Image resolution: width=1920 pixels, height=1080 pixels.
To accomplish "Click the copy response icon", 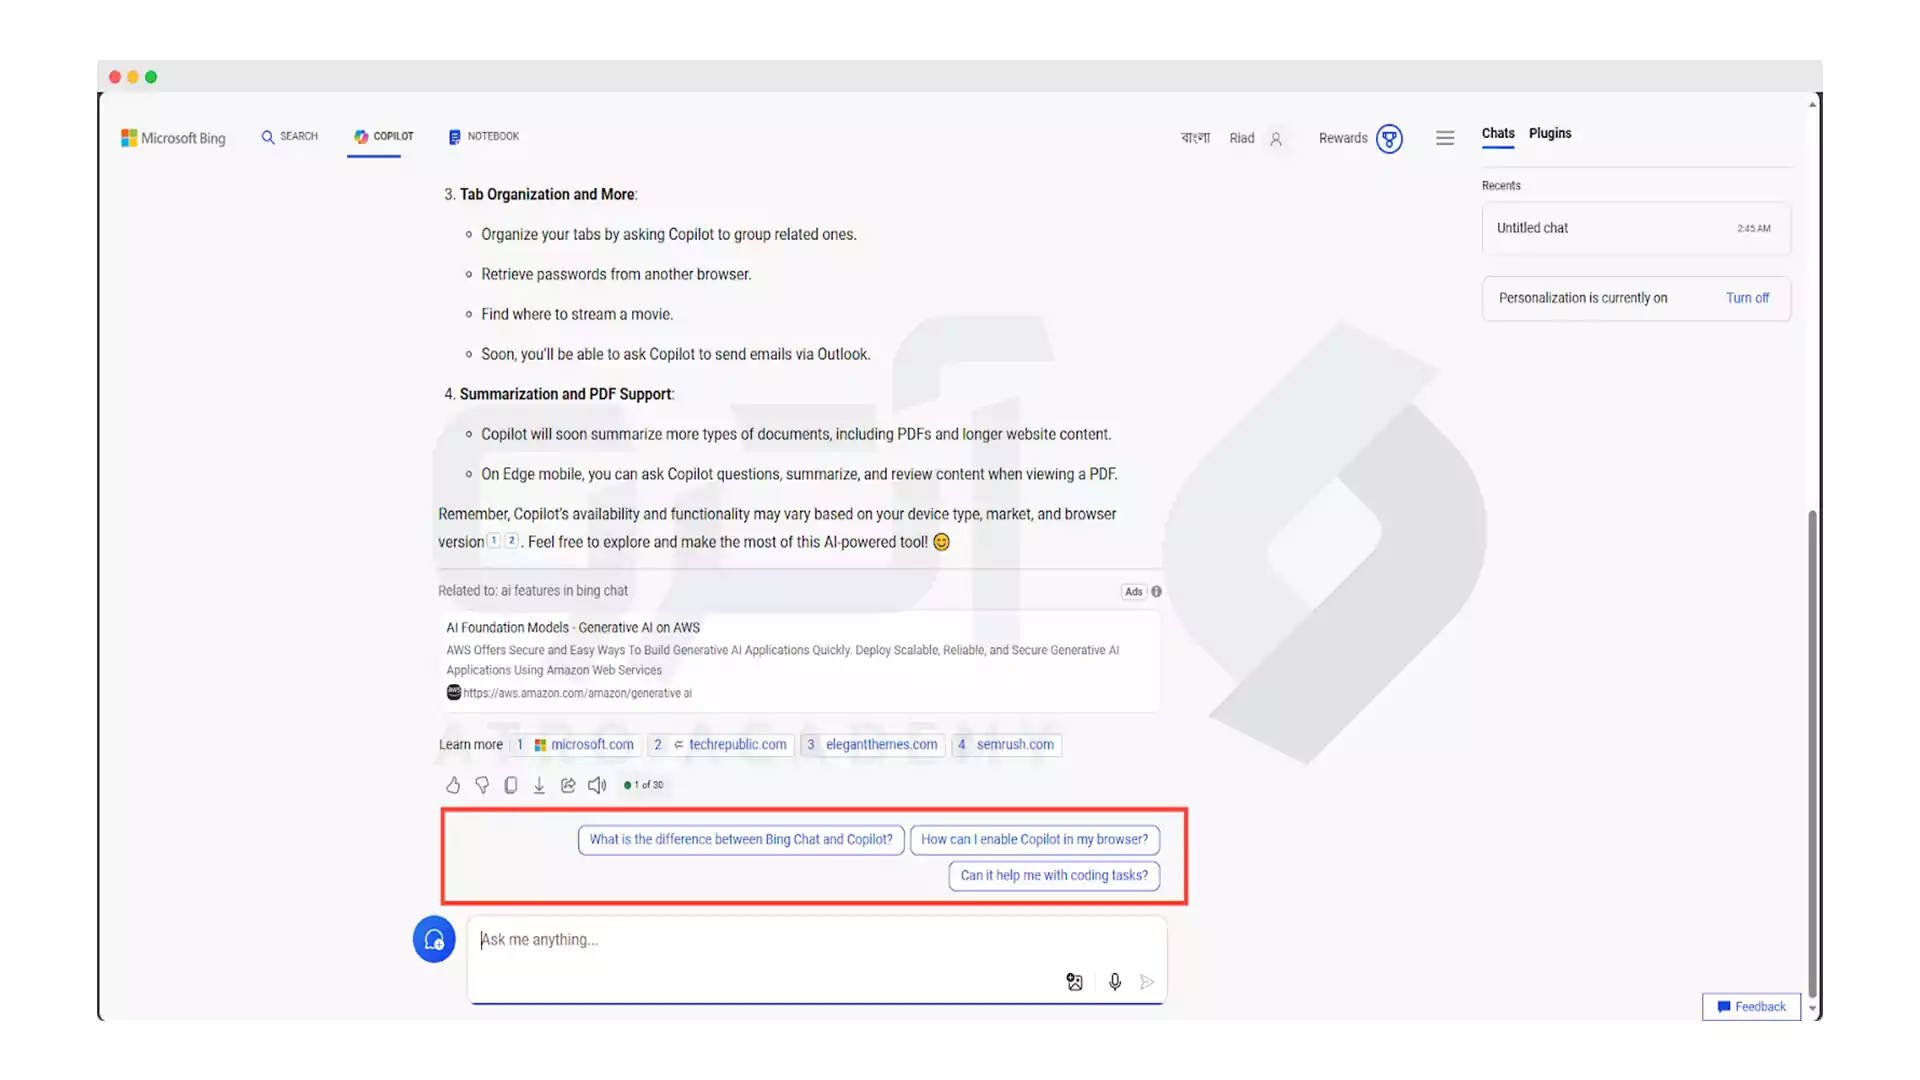I will [x=510, y=785].
